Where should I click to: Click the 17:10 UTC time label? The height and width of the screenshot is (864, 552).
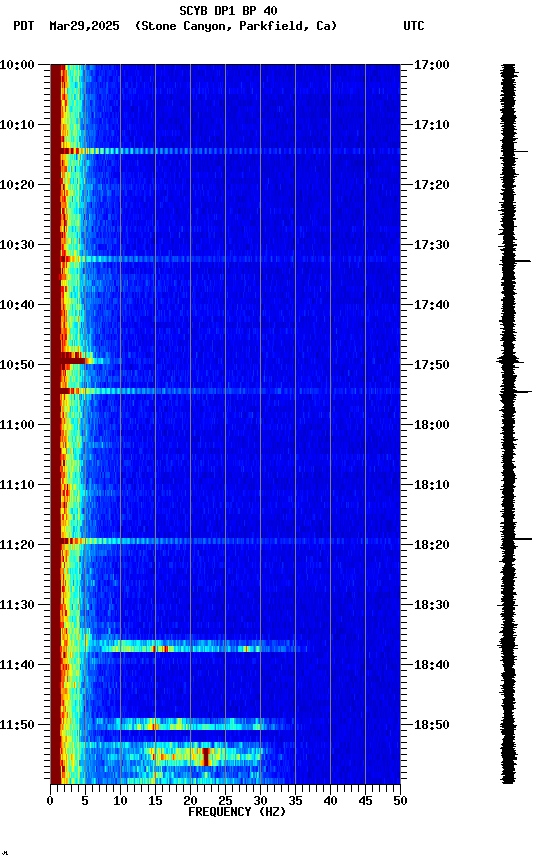(431, 125)
